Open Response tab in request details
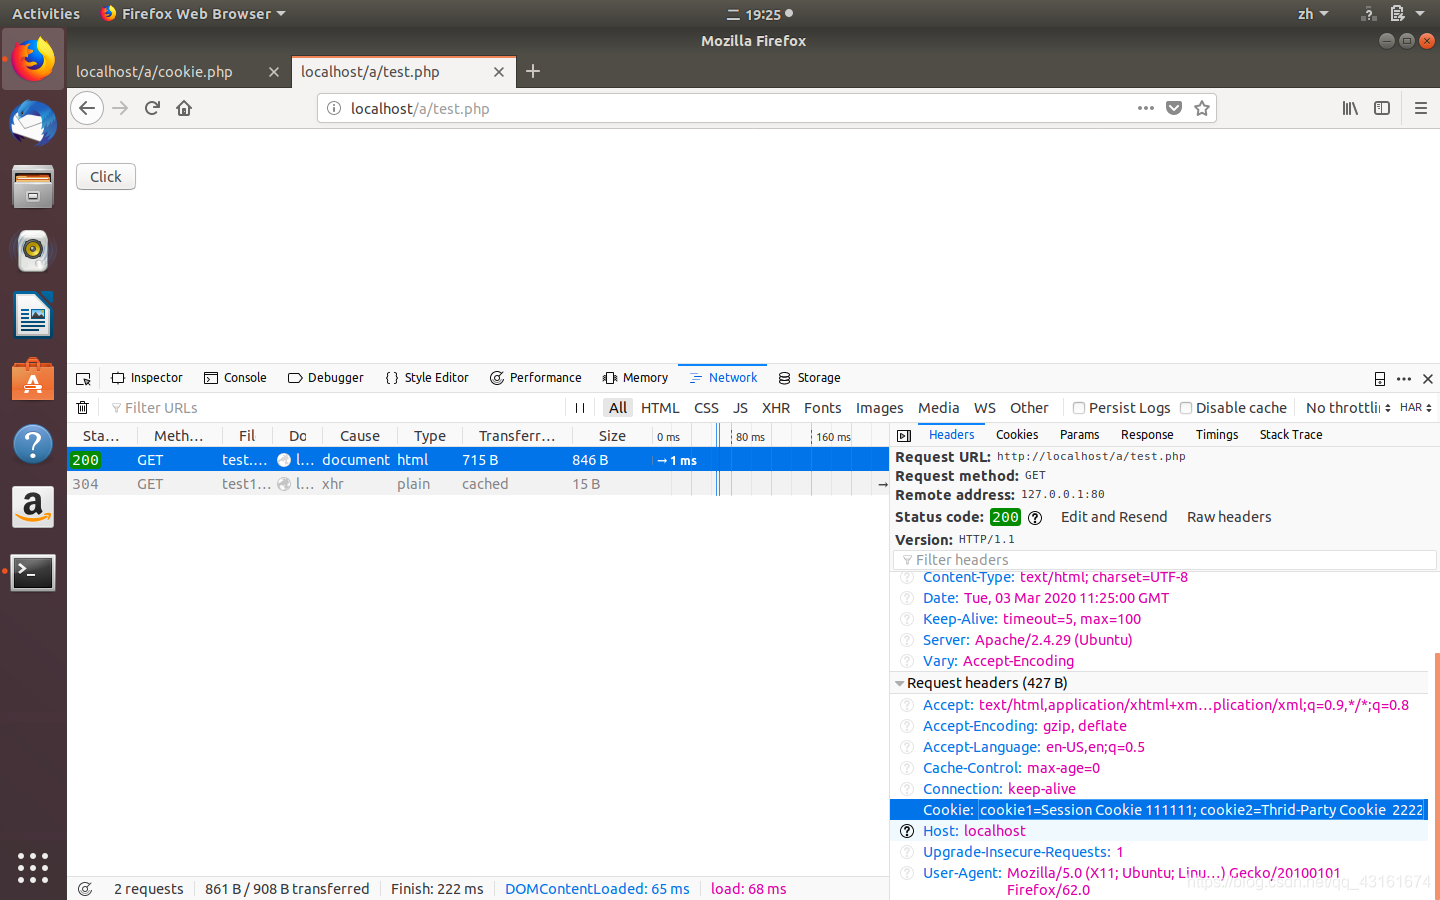 pyautogui.click(x=1147, y=435)
